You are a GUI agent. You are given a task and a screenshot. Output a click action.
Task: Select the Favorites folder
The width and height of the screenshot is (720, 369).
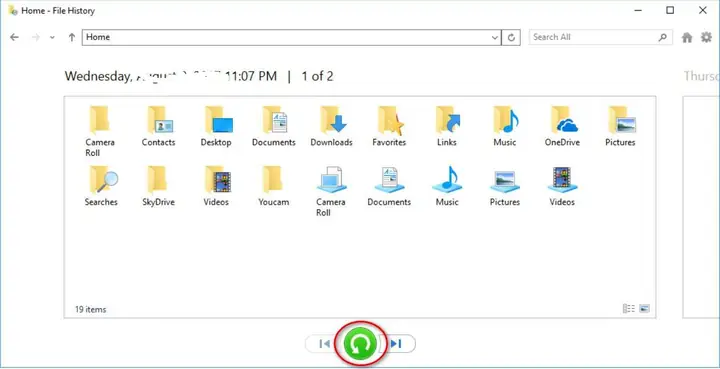389,127
